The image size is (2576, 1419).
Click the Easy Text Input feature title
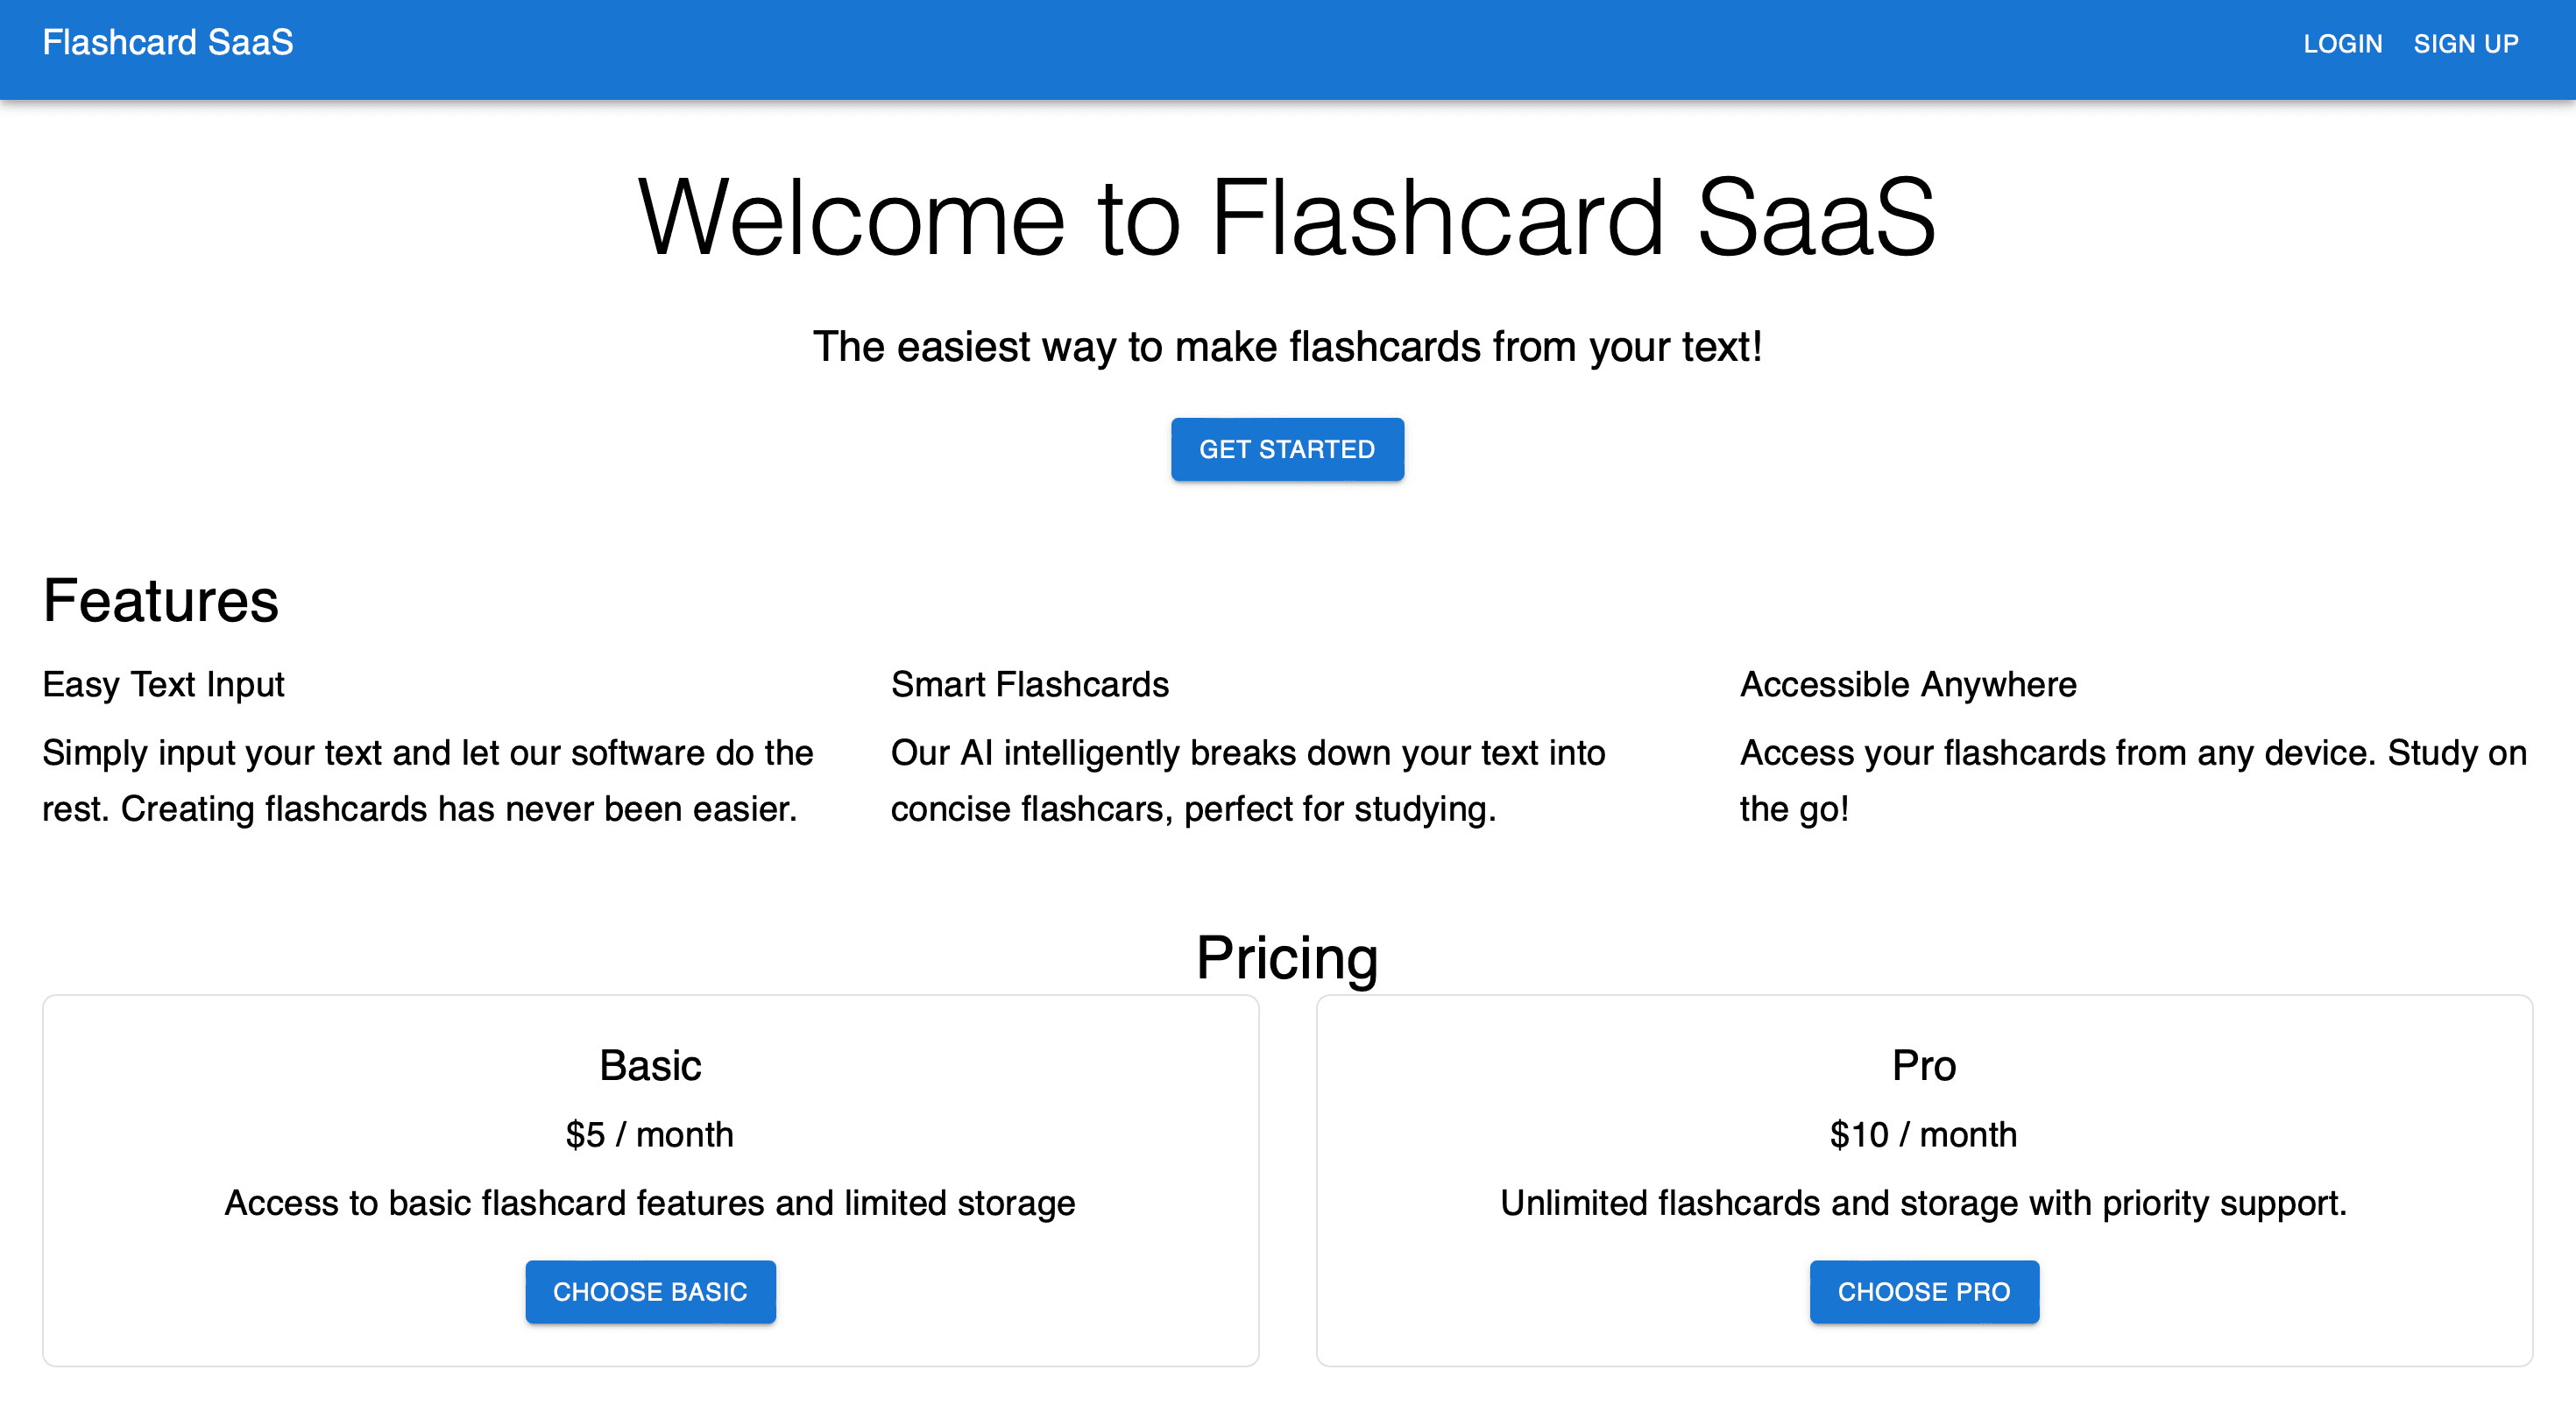[163, 685]
